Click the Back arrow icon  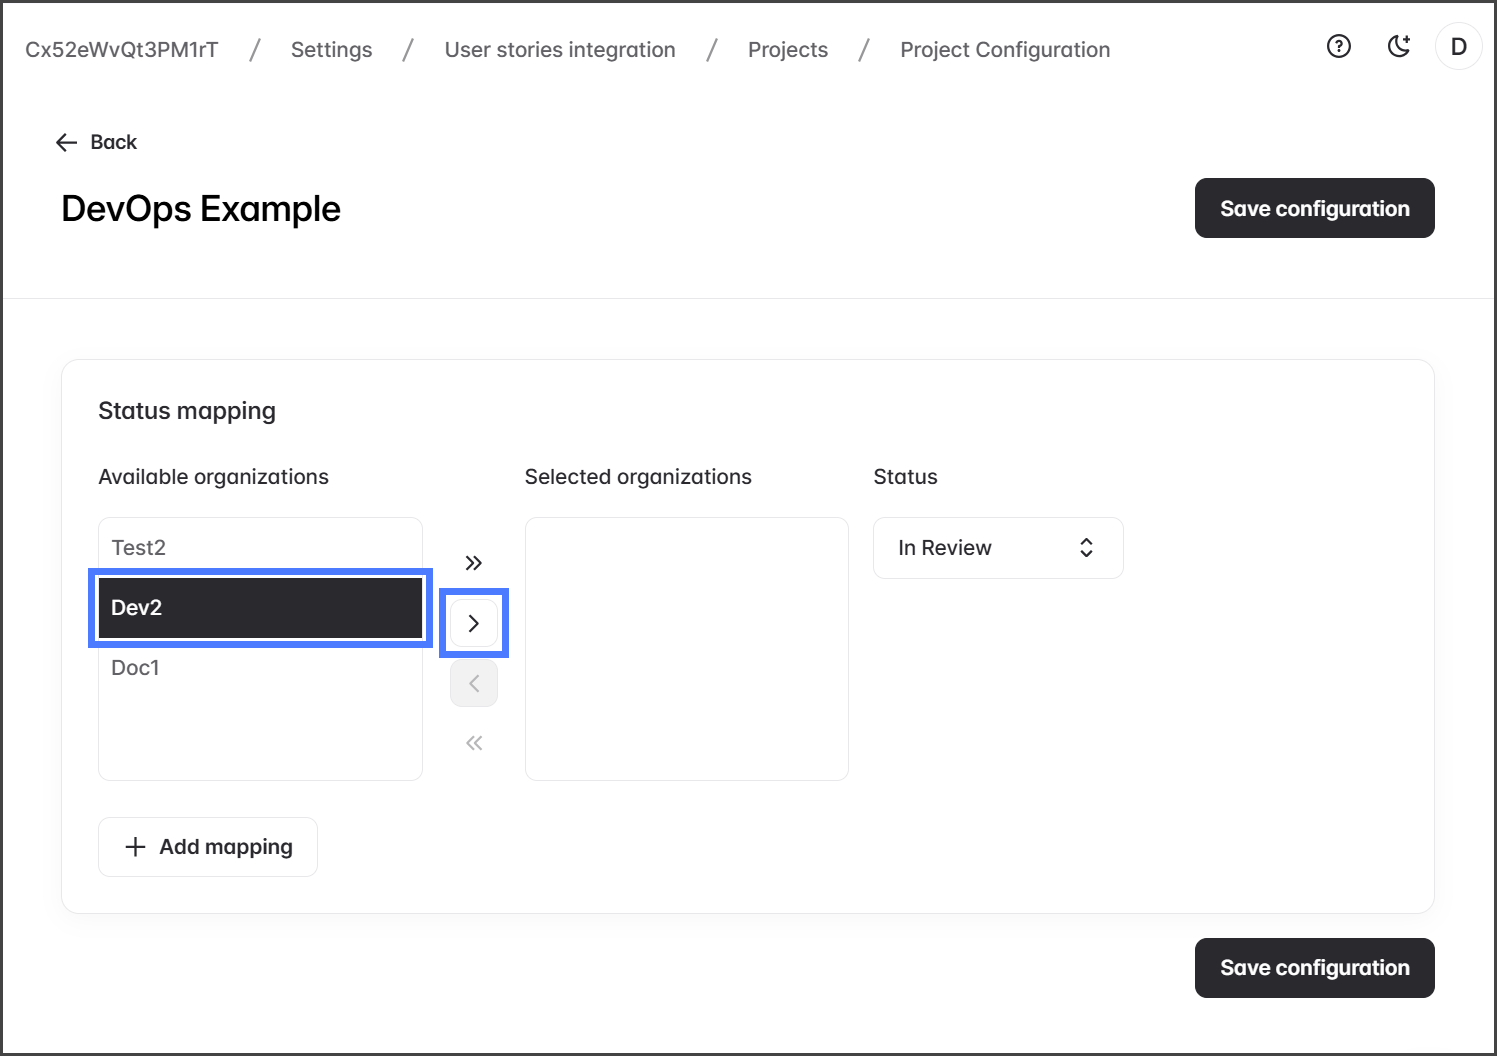coord(67,142)
